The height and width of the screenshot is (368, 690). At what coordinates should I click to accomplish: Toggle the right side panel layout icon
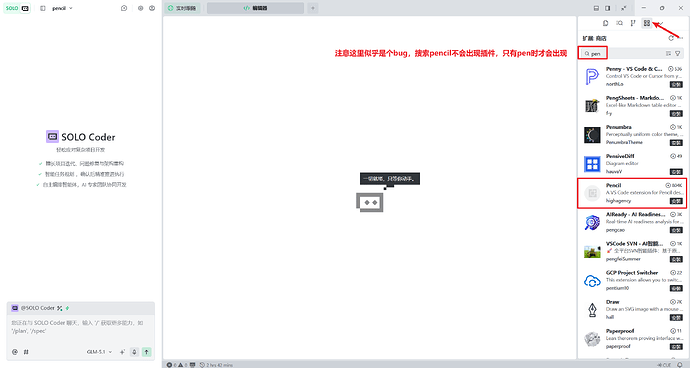point(608,8)
